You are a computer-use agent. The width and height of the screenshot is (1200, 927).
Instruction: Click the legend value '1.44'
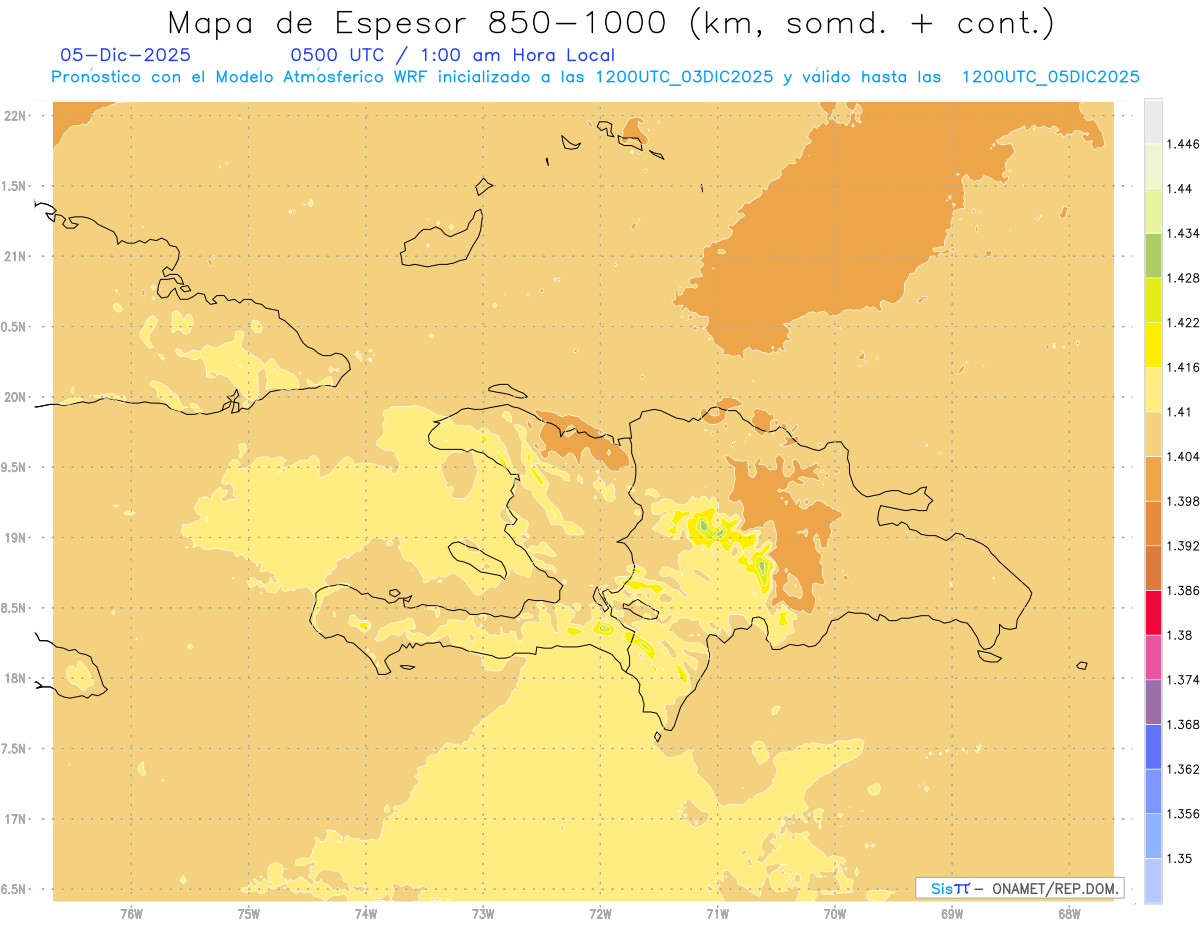click(1179, 188)
